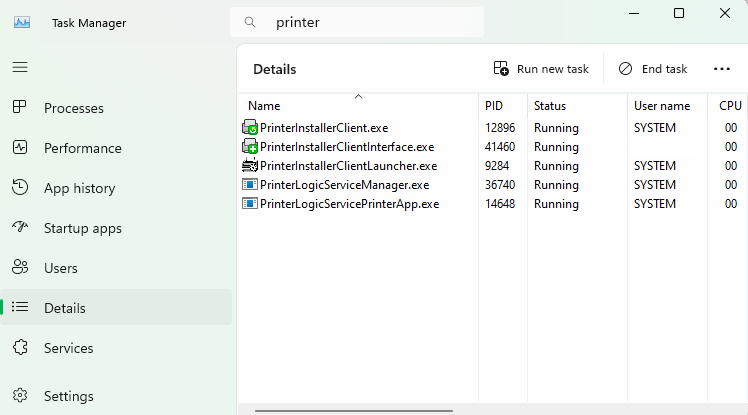The image size is (748, 415).
Task: Click the Task Manager window title
Action: (x=89, y=23)
